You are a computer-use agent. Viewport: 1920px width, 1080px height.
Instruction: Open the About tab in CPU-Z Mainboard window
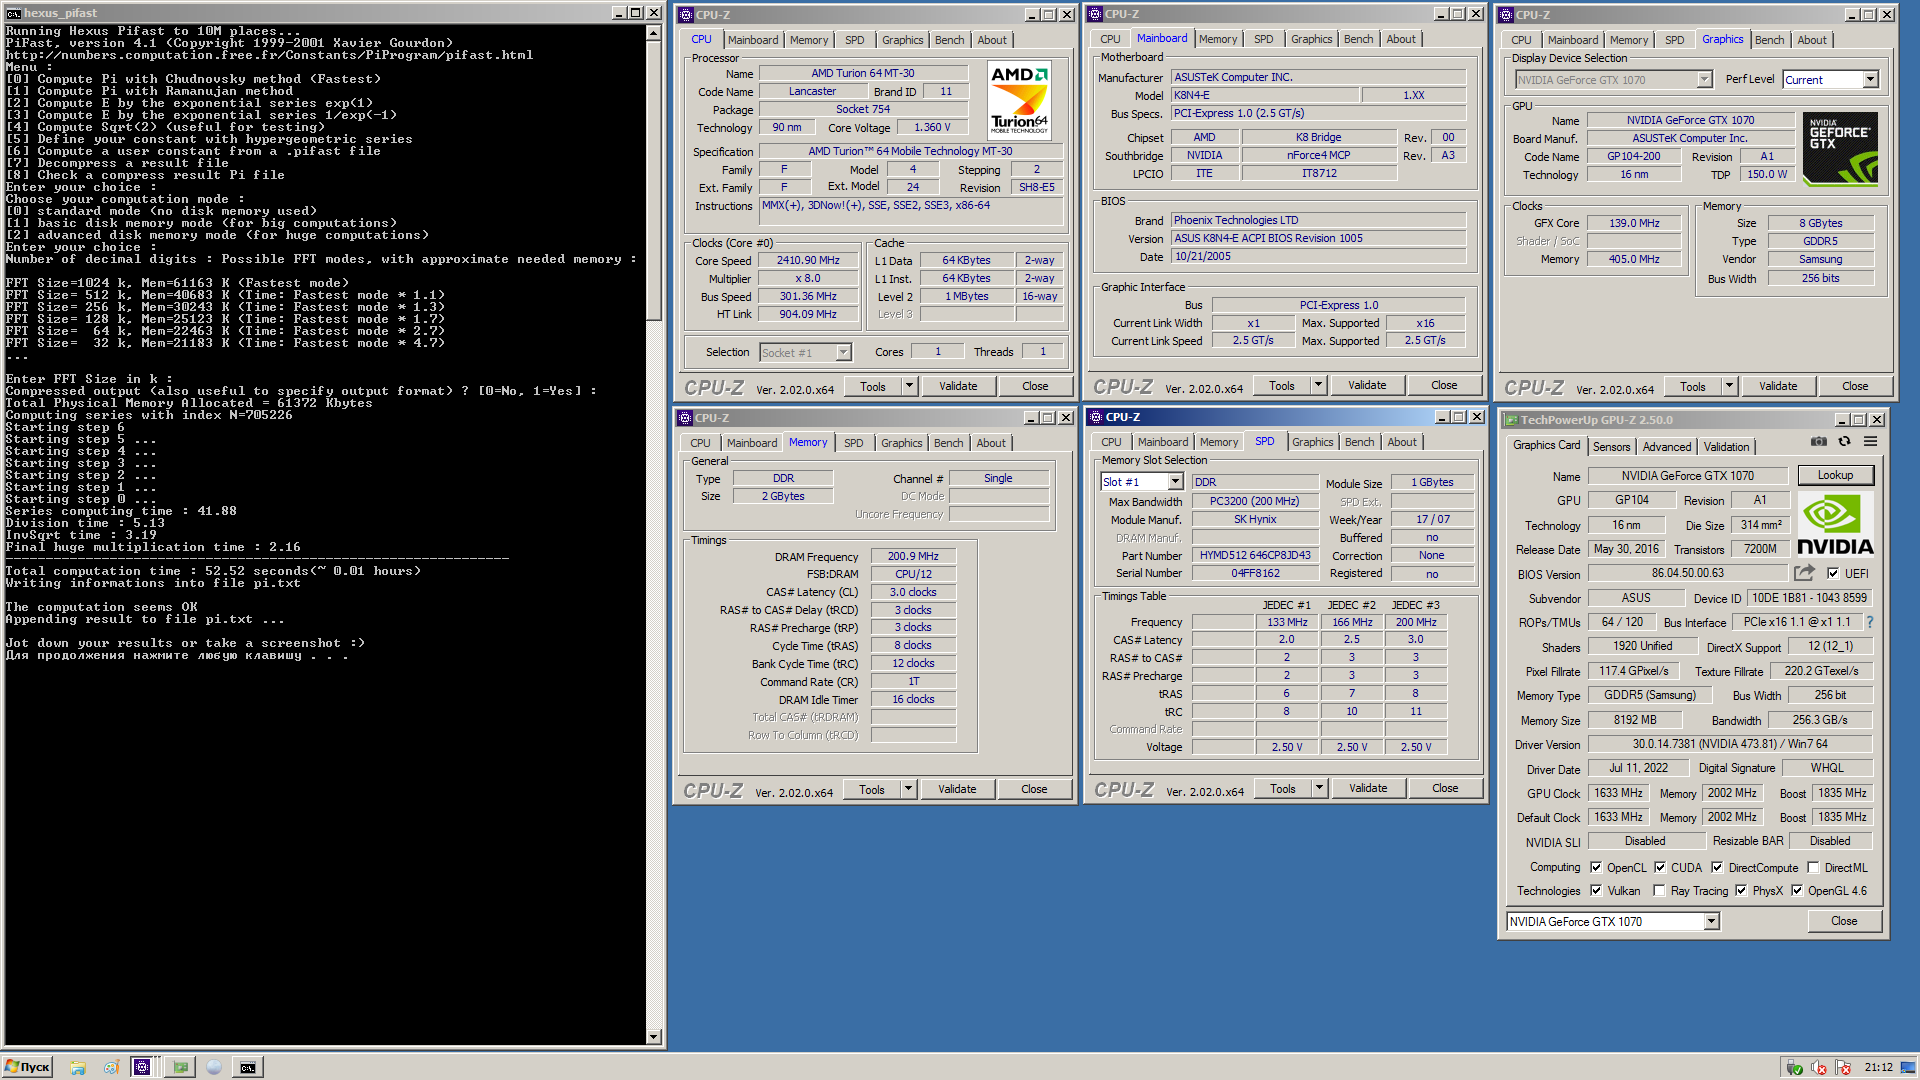coord(1401,39)
